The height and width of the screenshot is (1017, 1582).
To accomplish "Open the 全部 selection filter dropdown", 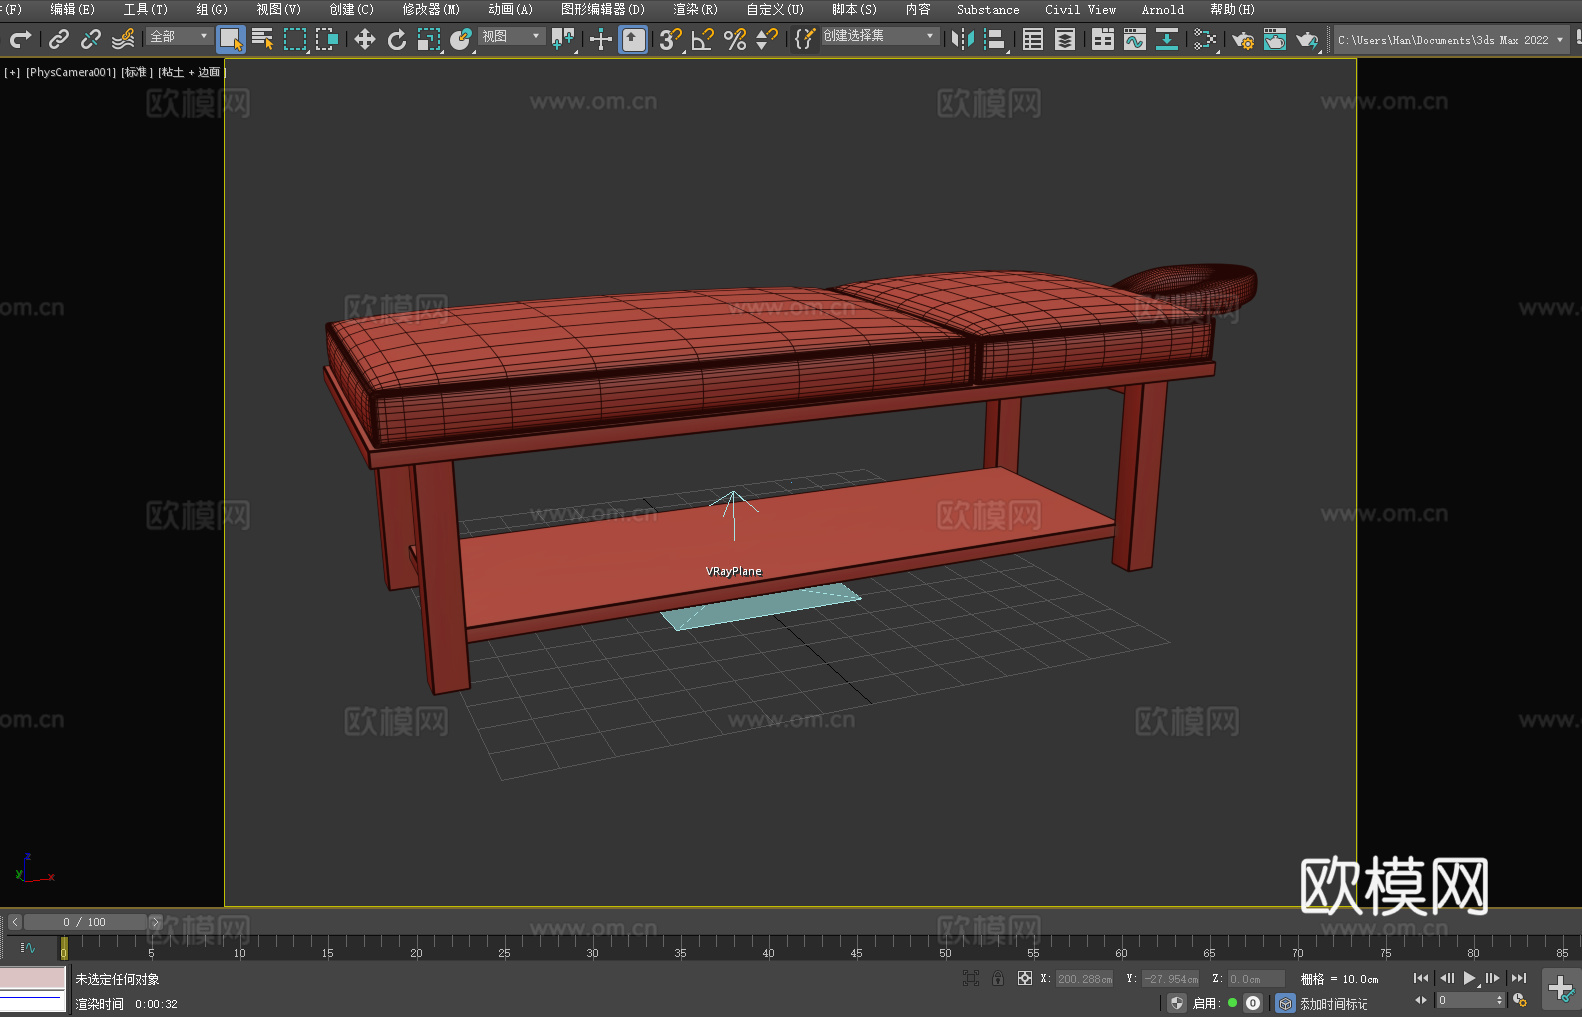I will [x=179, y=36].
